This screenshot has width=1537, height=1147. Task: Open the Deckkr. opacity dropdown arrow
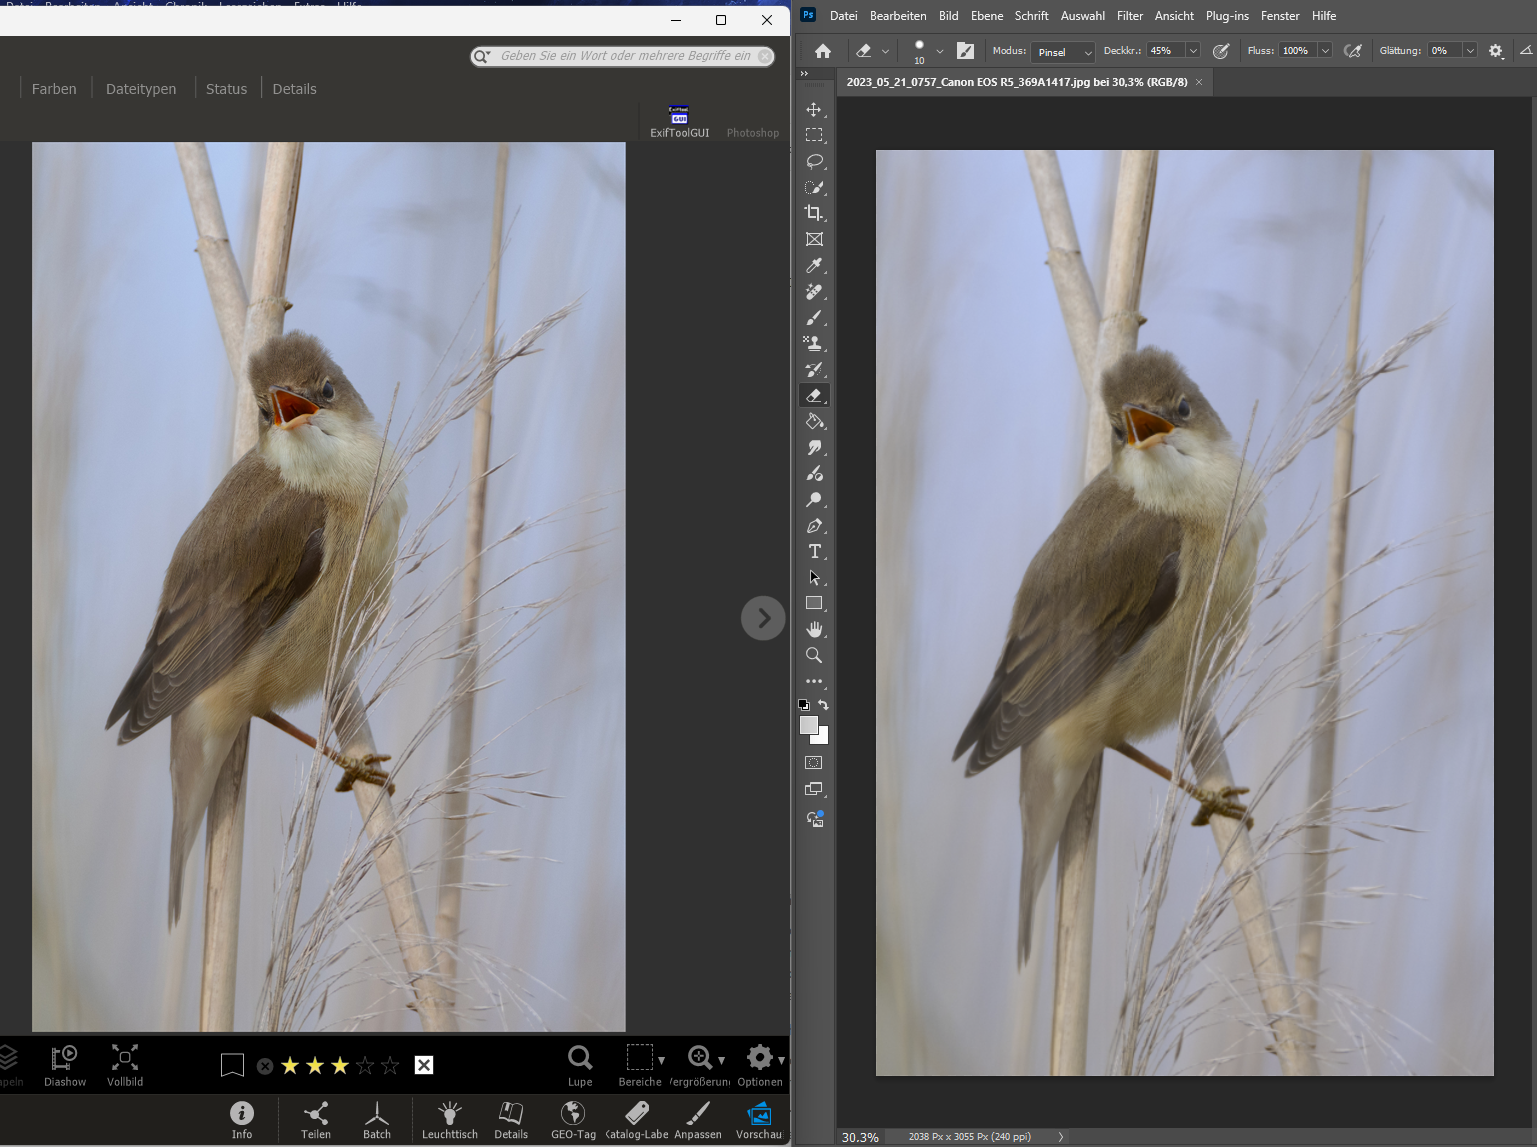(x=1193, y=51)
